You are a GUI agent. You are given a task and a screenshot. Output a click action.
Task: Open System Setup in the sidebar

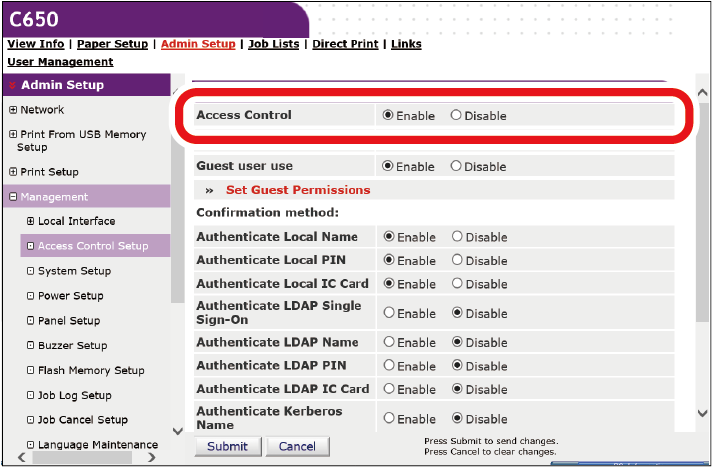(74, 271)
